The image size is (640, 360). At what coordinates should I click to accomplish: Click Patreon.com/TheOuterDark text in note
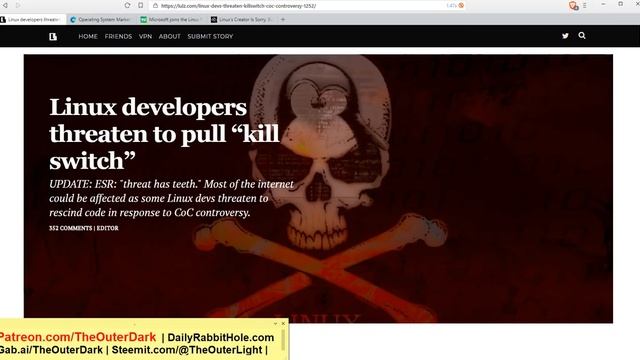click(x=78, y=337)
